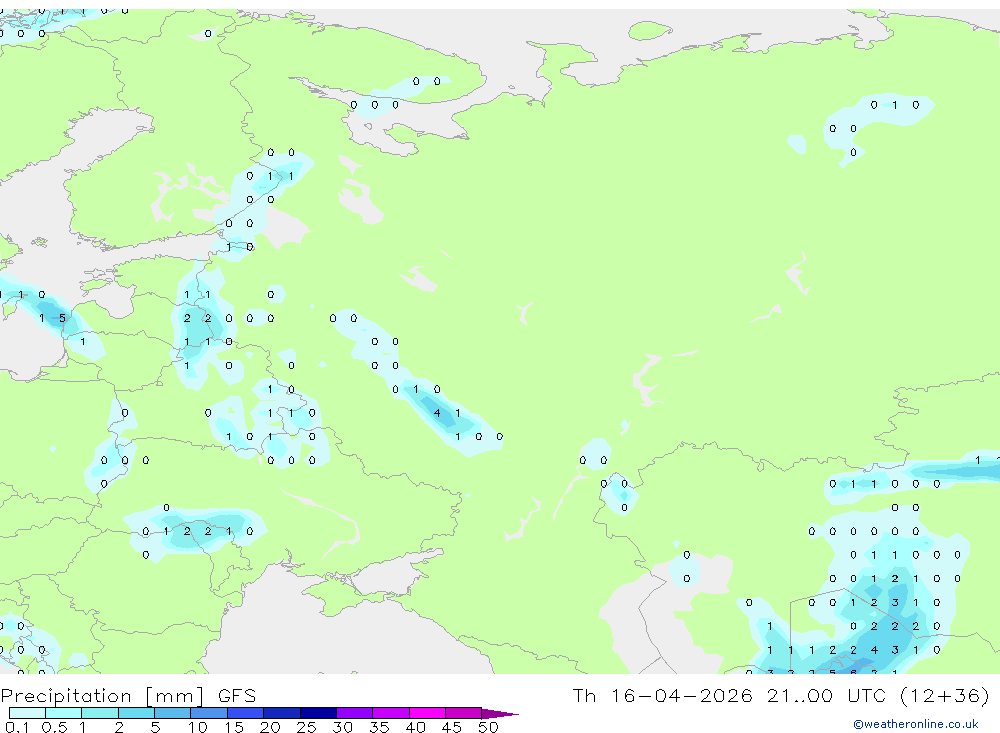1000x733 pixels.
Task: Select the "15" legend scale label
Action: point(234,727)
